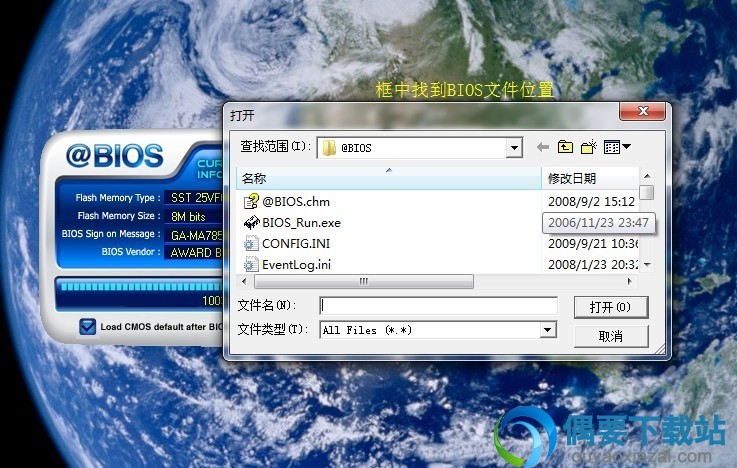Expand the look-in folder dropdown
The height and width of the screenshot is (468, 737).
coord(514,148)
